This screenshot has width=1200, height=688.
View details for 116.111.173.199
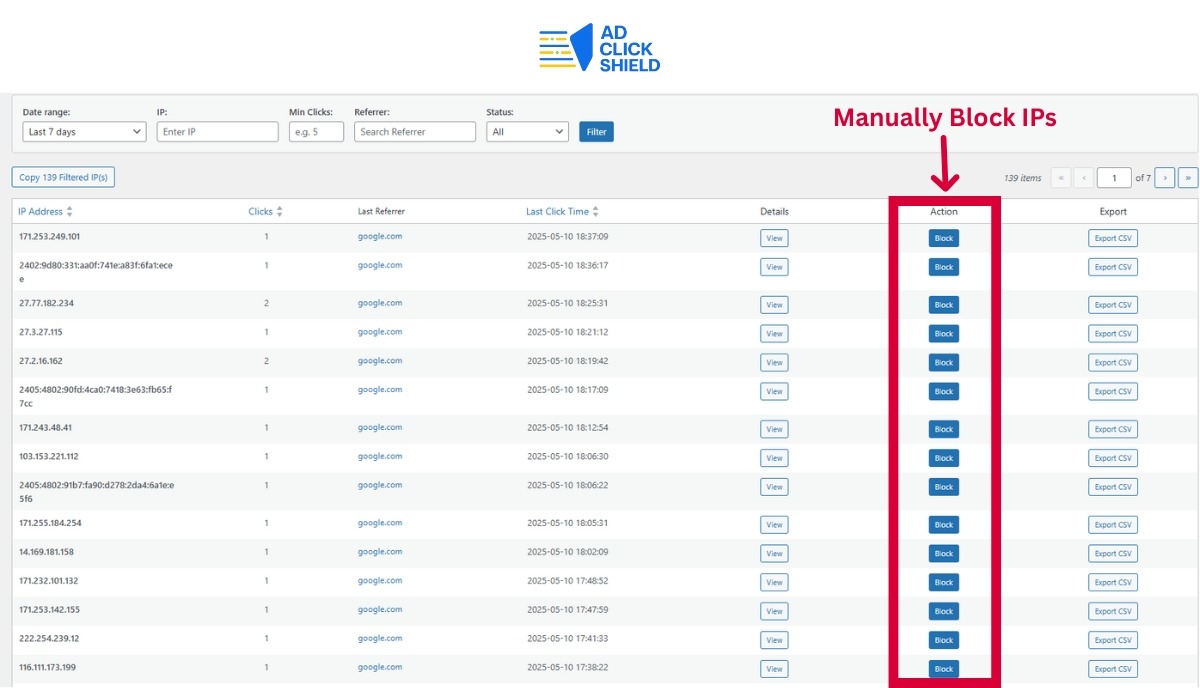click(x=774, y=669)
